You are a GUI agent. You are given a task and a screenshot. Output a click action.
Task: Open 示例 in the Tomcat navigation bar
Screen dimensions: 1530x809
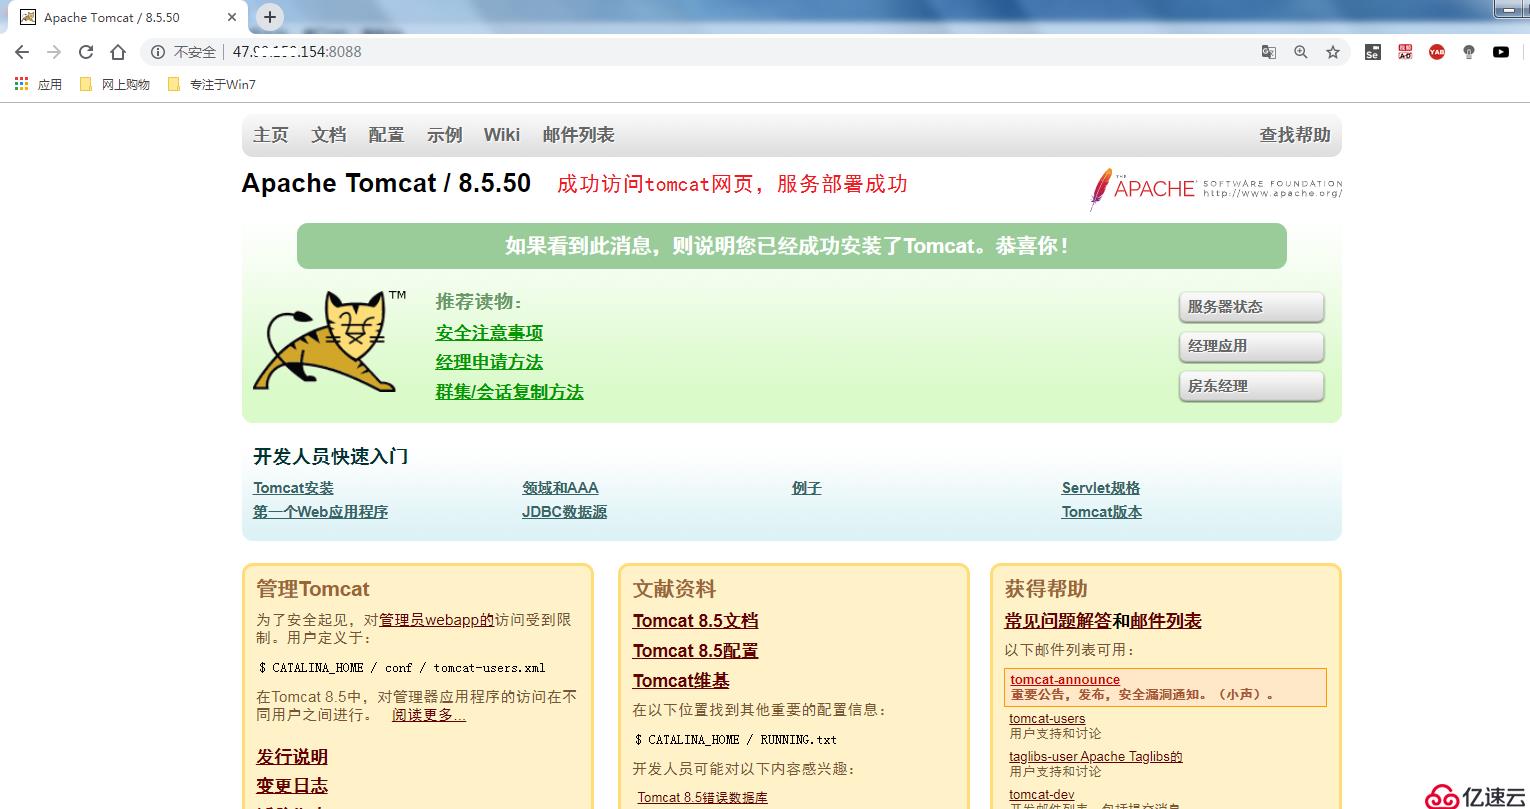tap(444, 135)
